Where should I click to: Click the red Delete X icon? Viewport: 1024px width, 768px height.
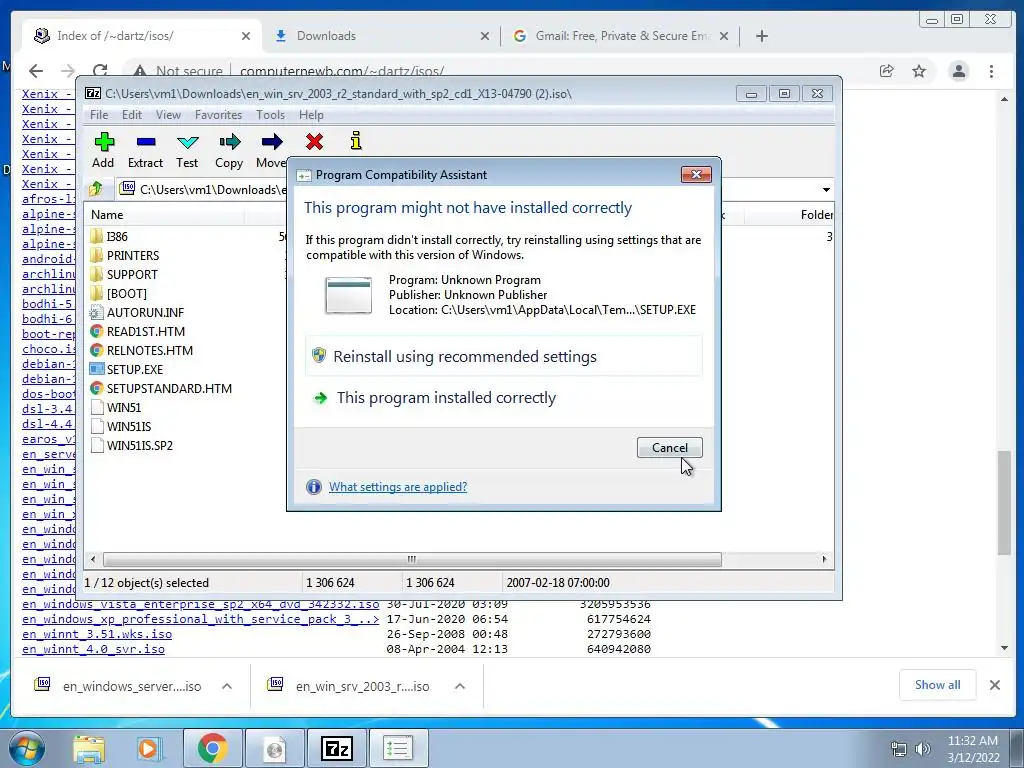coord(314,141)
